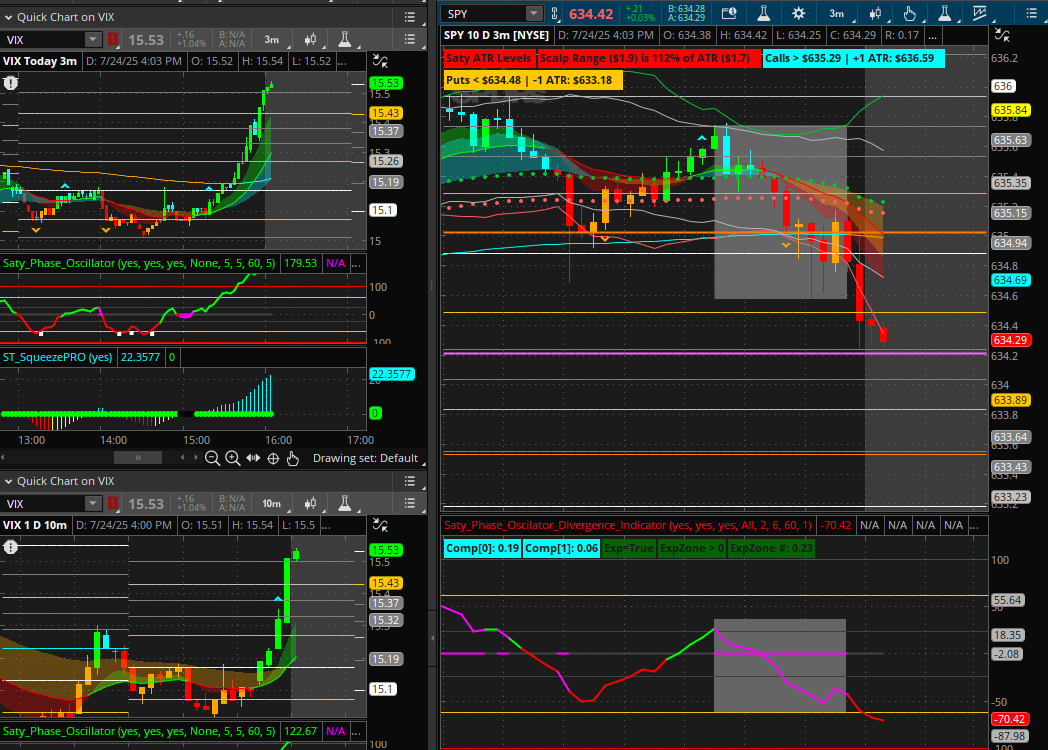The image size is (1048, 750).
Task: Click the alert marker on bottom VIX chart
Action: [11, 547]
